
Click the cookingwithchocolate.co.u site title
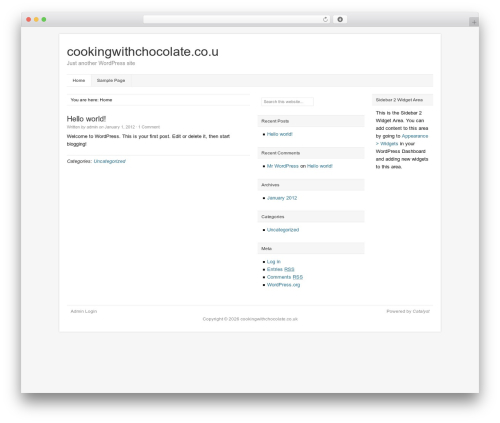pyautogui.click(x=143, y=52)
